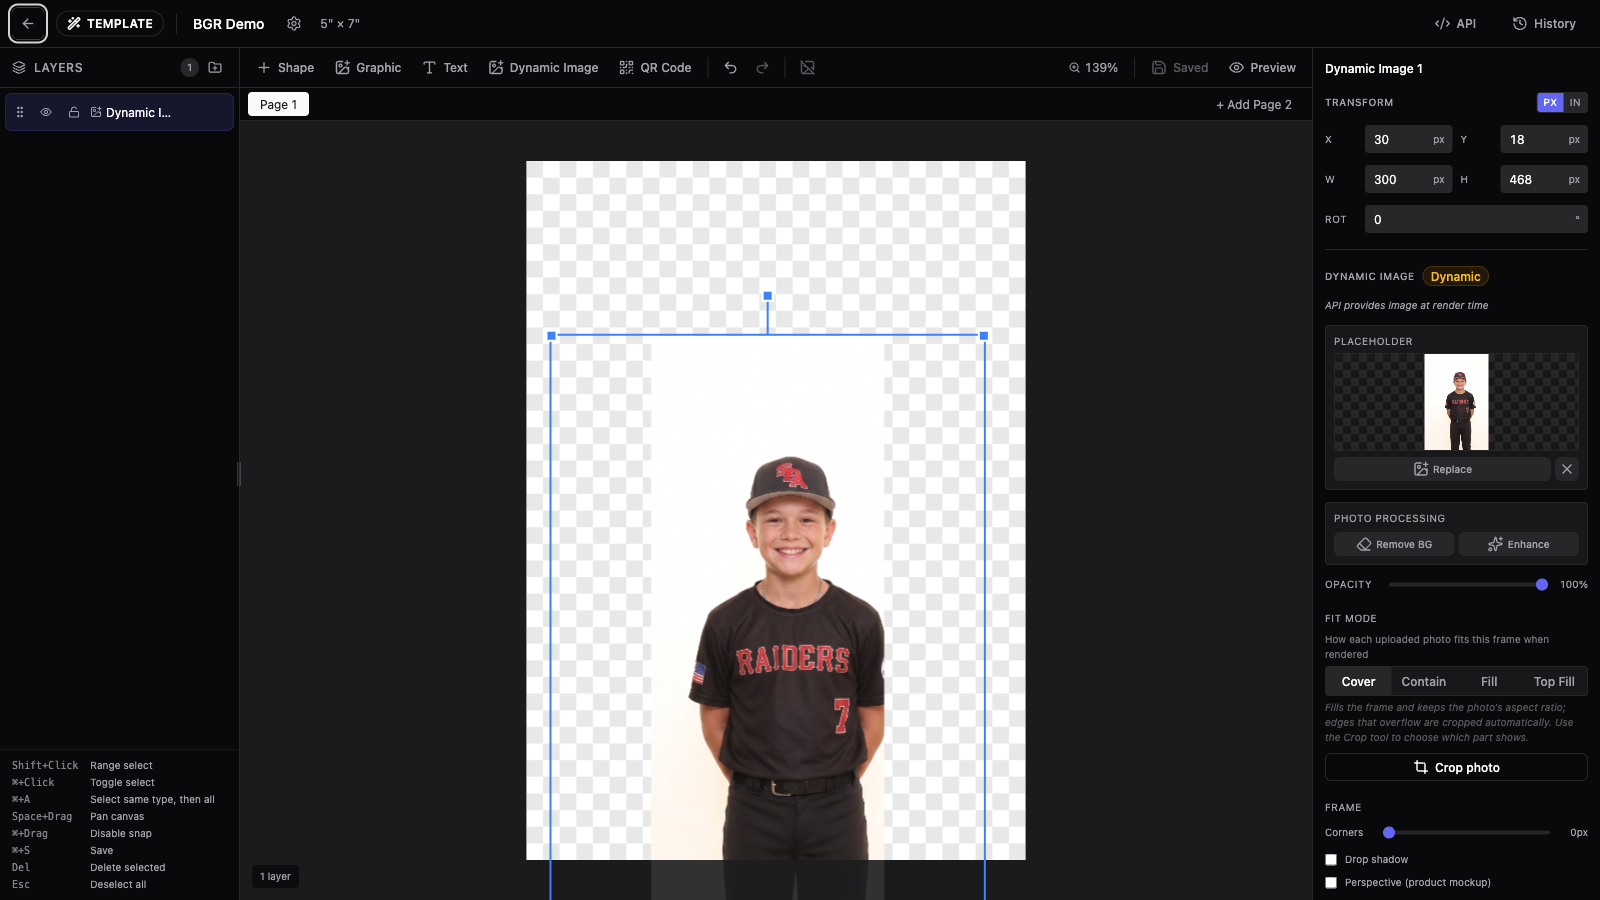Click the rotation handle above the image
This screenshot has height=900, width=1600.
tap(768, 296)
